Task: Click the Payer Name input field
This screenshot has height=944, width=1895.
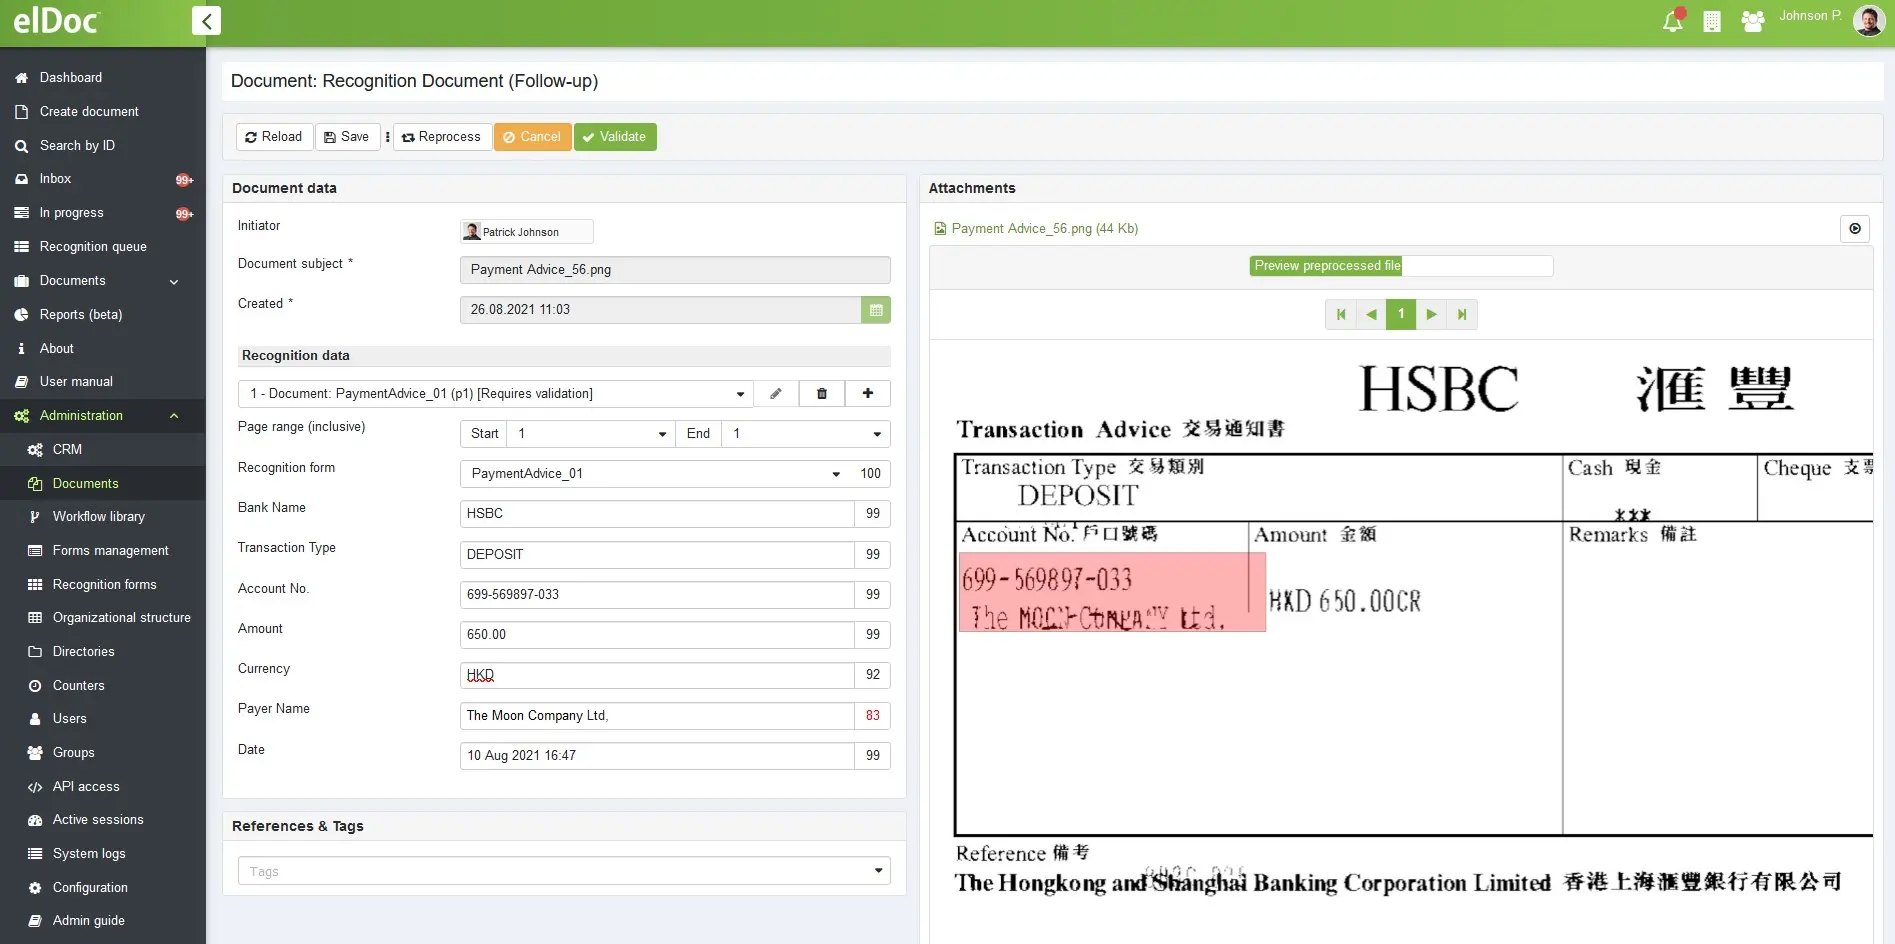Action: 656,716
